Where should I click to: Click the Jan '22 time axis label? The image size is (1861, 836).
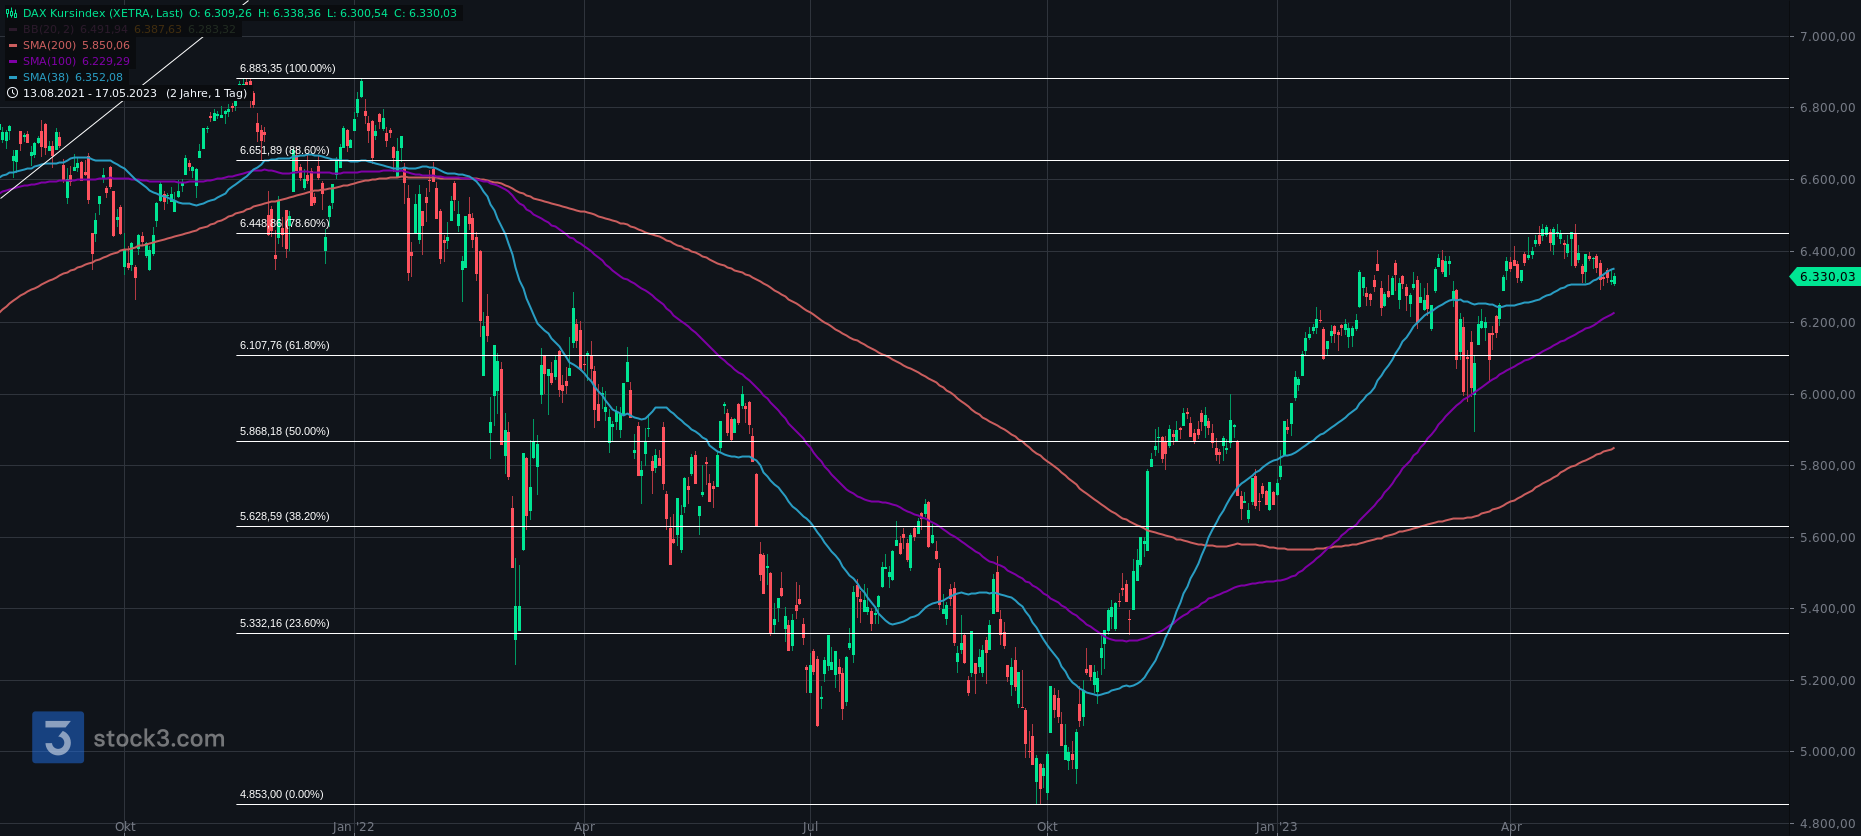point(354,827)
